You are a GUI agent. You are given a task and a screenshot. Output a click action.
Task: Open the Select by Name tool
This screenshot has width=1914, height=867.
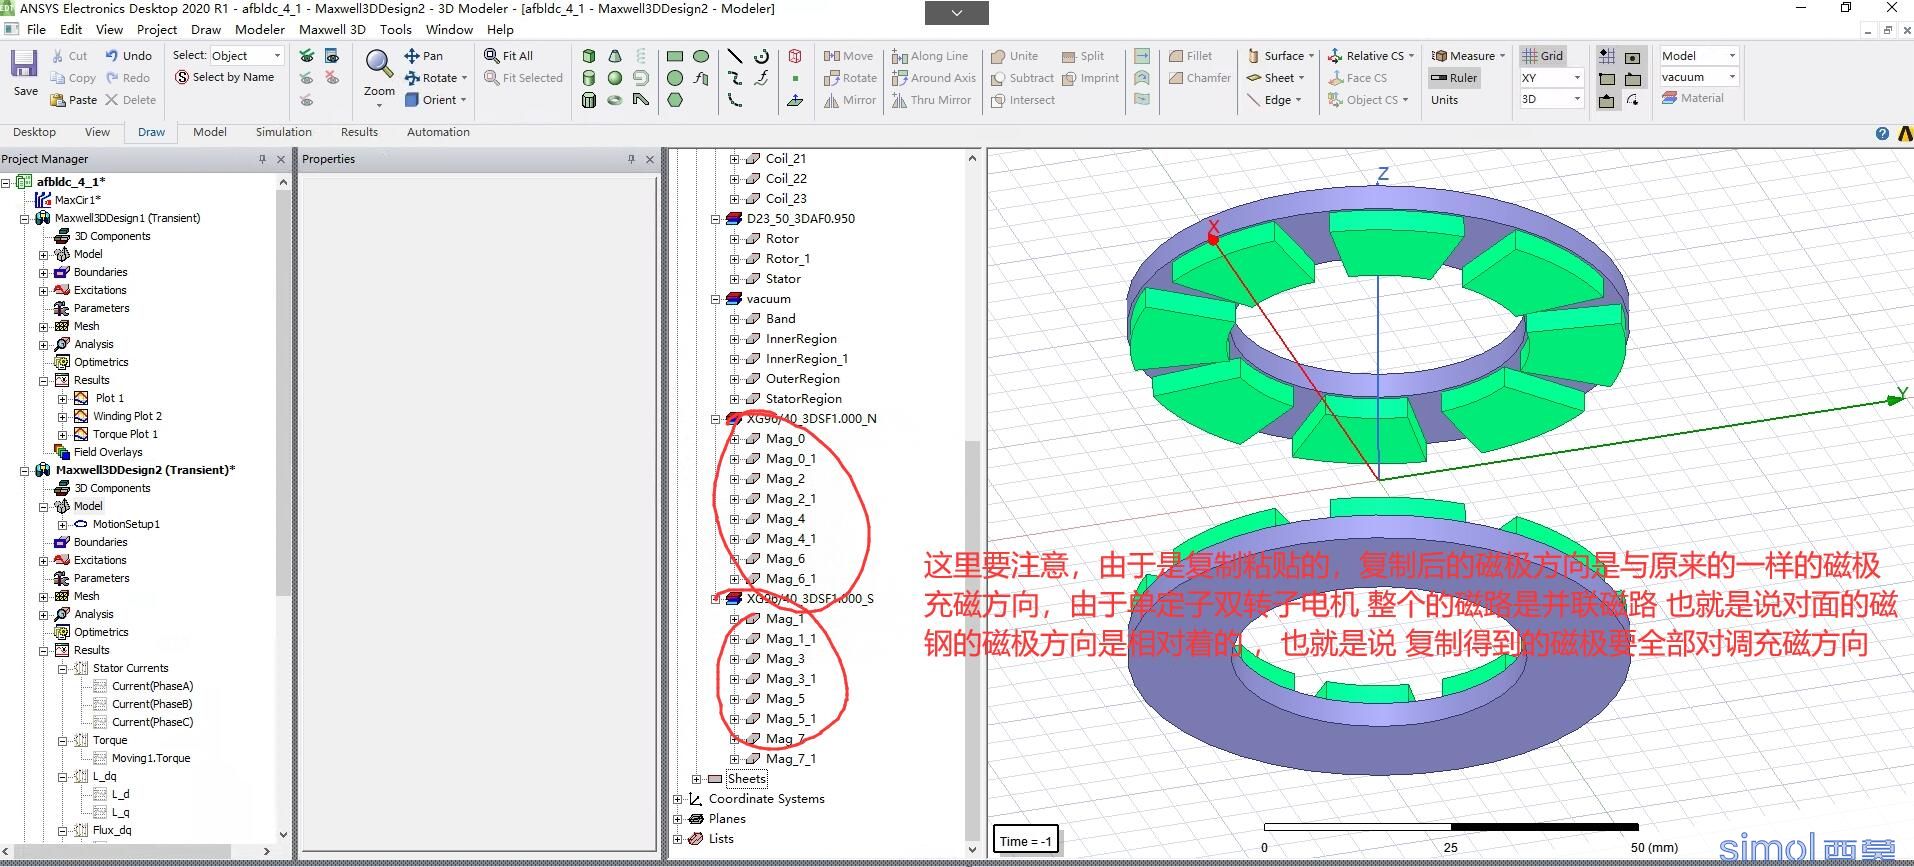[224, 77]
